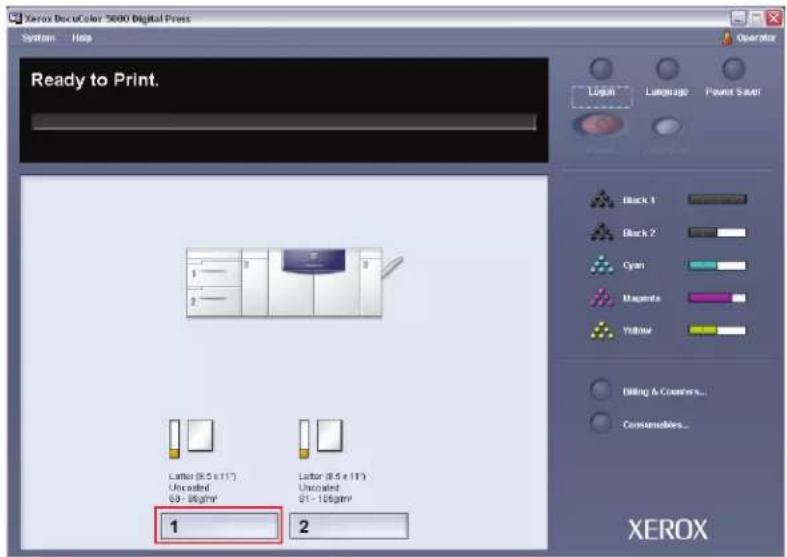Click the application icon in the title bar
The height and width of the screenshot is (557, 787).
click(x=16, y=19)
